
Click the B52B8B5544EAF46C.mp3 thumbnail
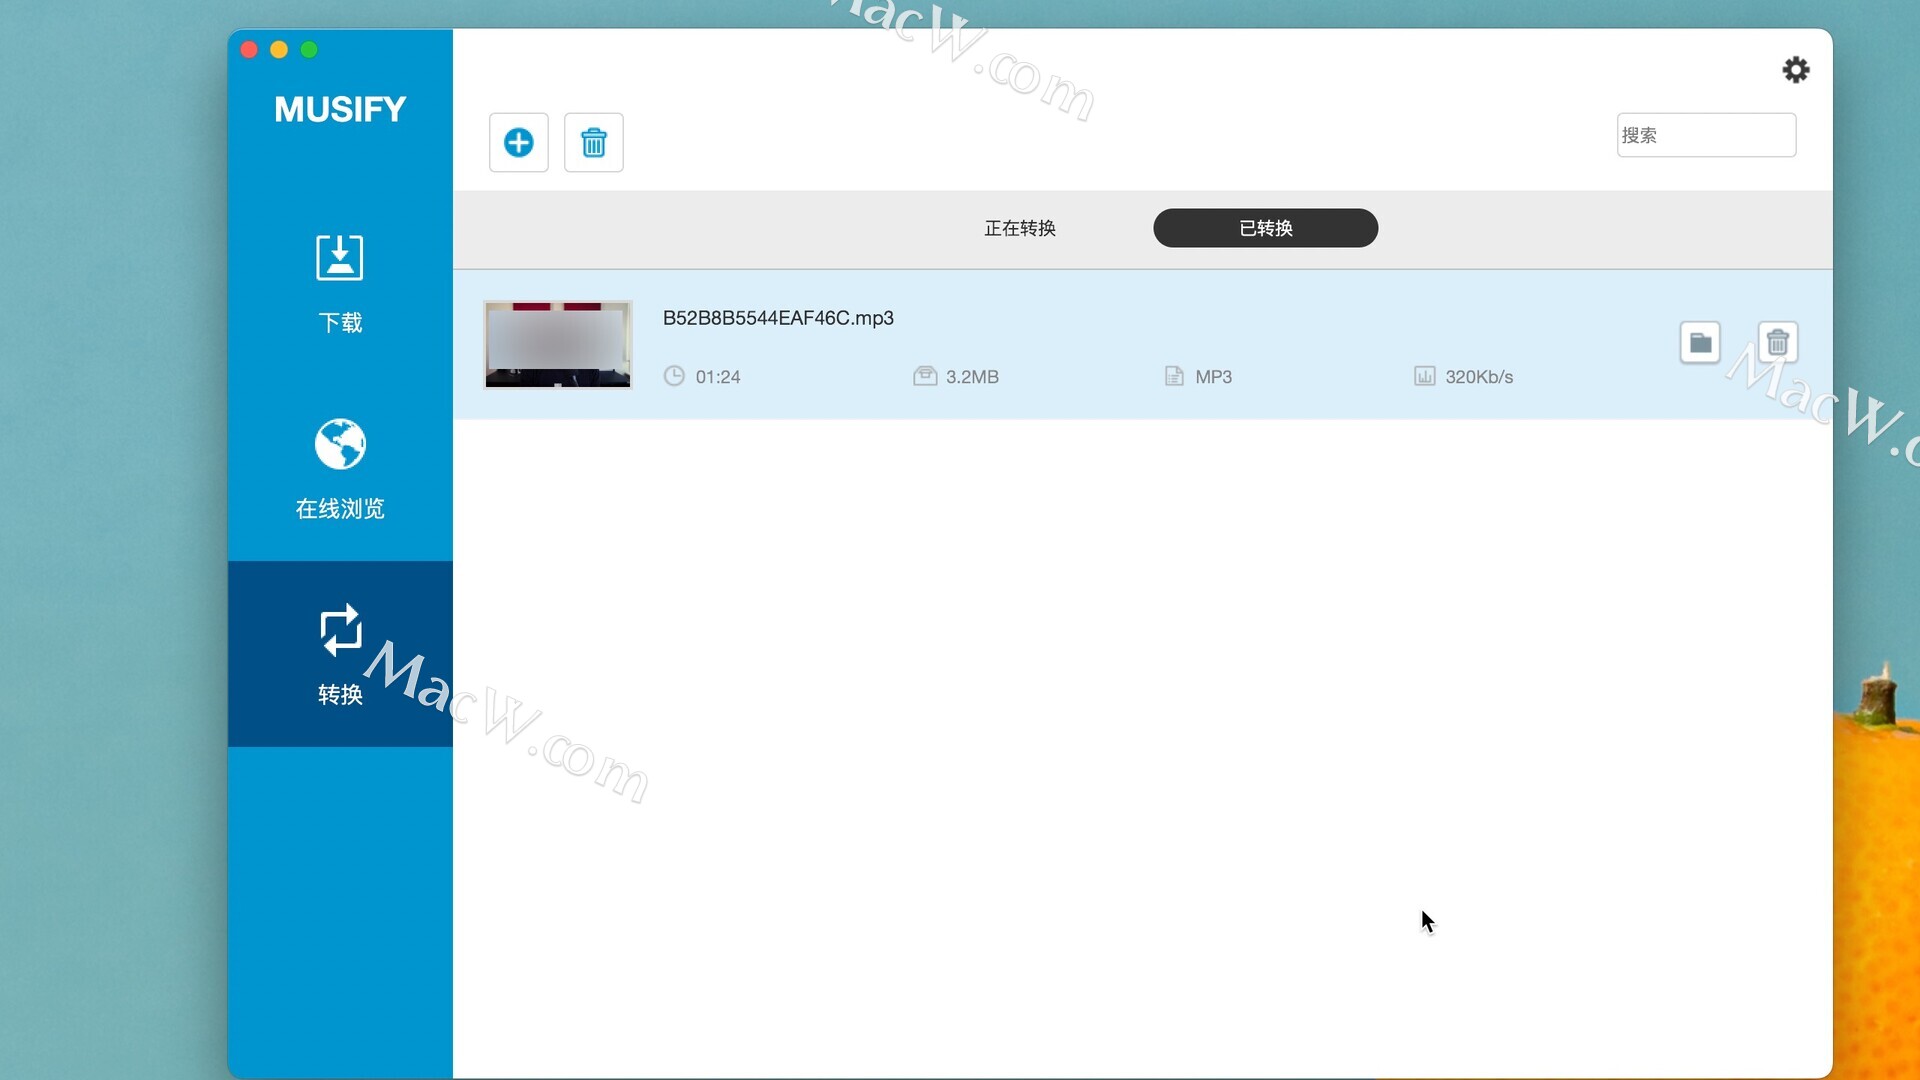(x=558, y=344)
